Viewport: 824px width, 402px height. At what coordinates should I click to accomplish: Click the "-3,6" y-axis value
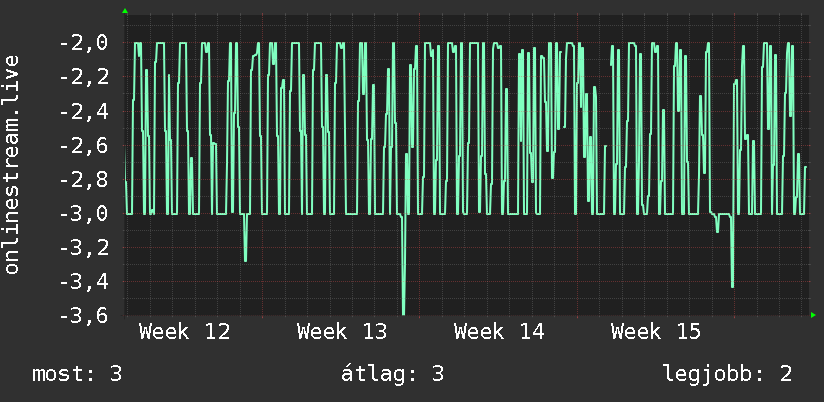pyautogui.click(x=84, y=316)
